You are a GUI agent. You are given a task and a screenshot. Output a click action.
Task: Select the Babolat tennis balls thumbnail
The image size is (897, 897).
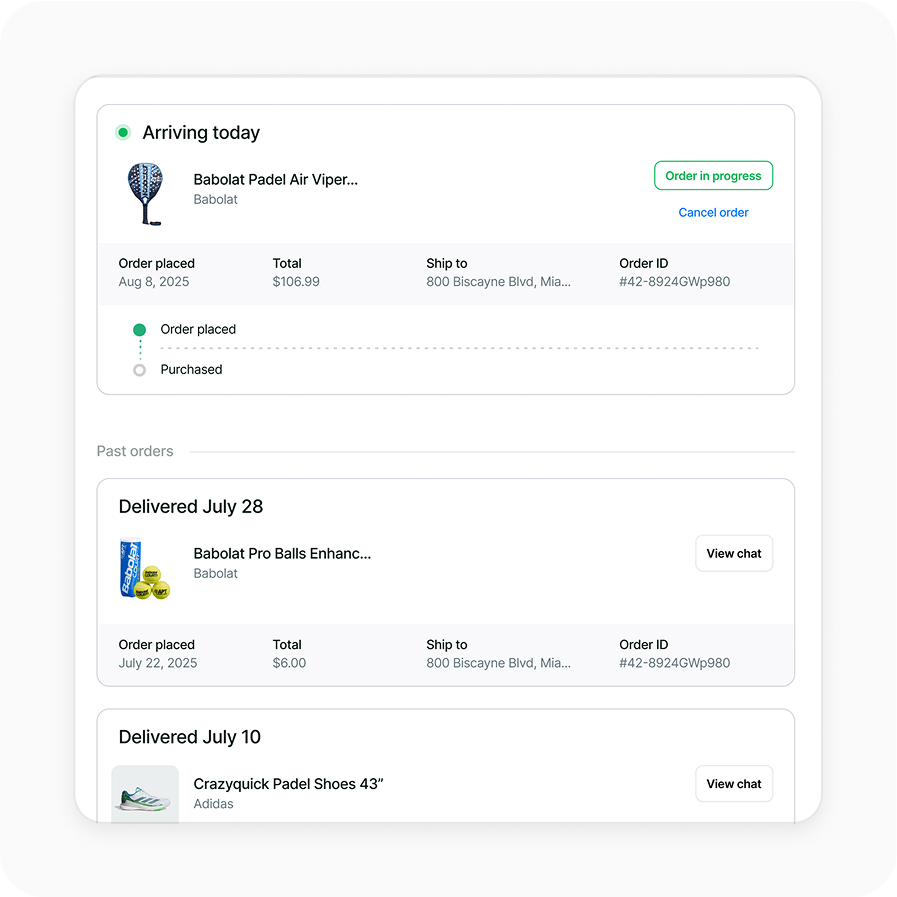[144, 568]
